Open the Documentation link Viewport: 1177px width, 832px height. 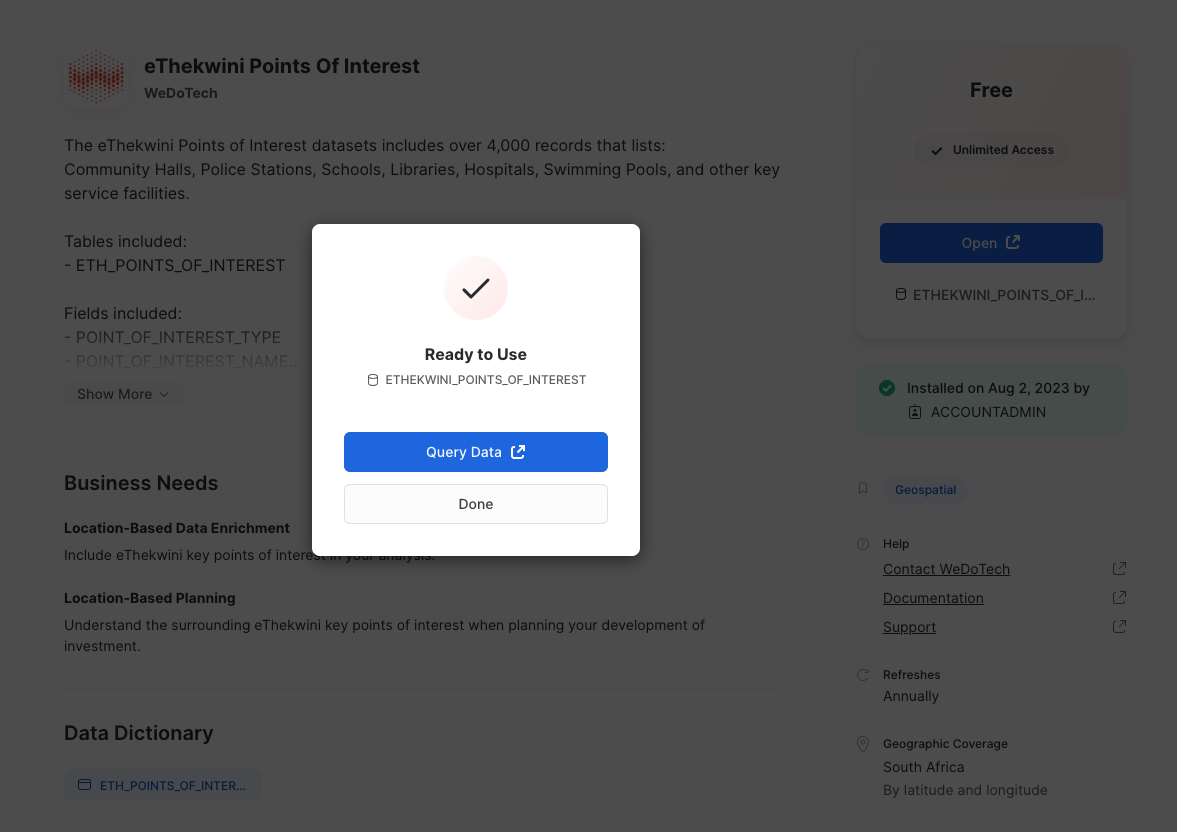point(933,598)
